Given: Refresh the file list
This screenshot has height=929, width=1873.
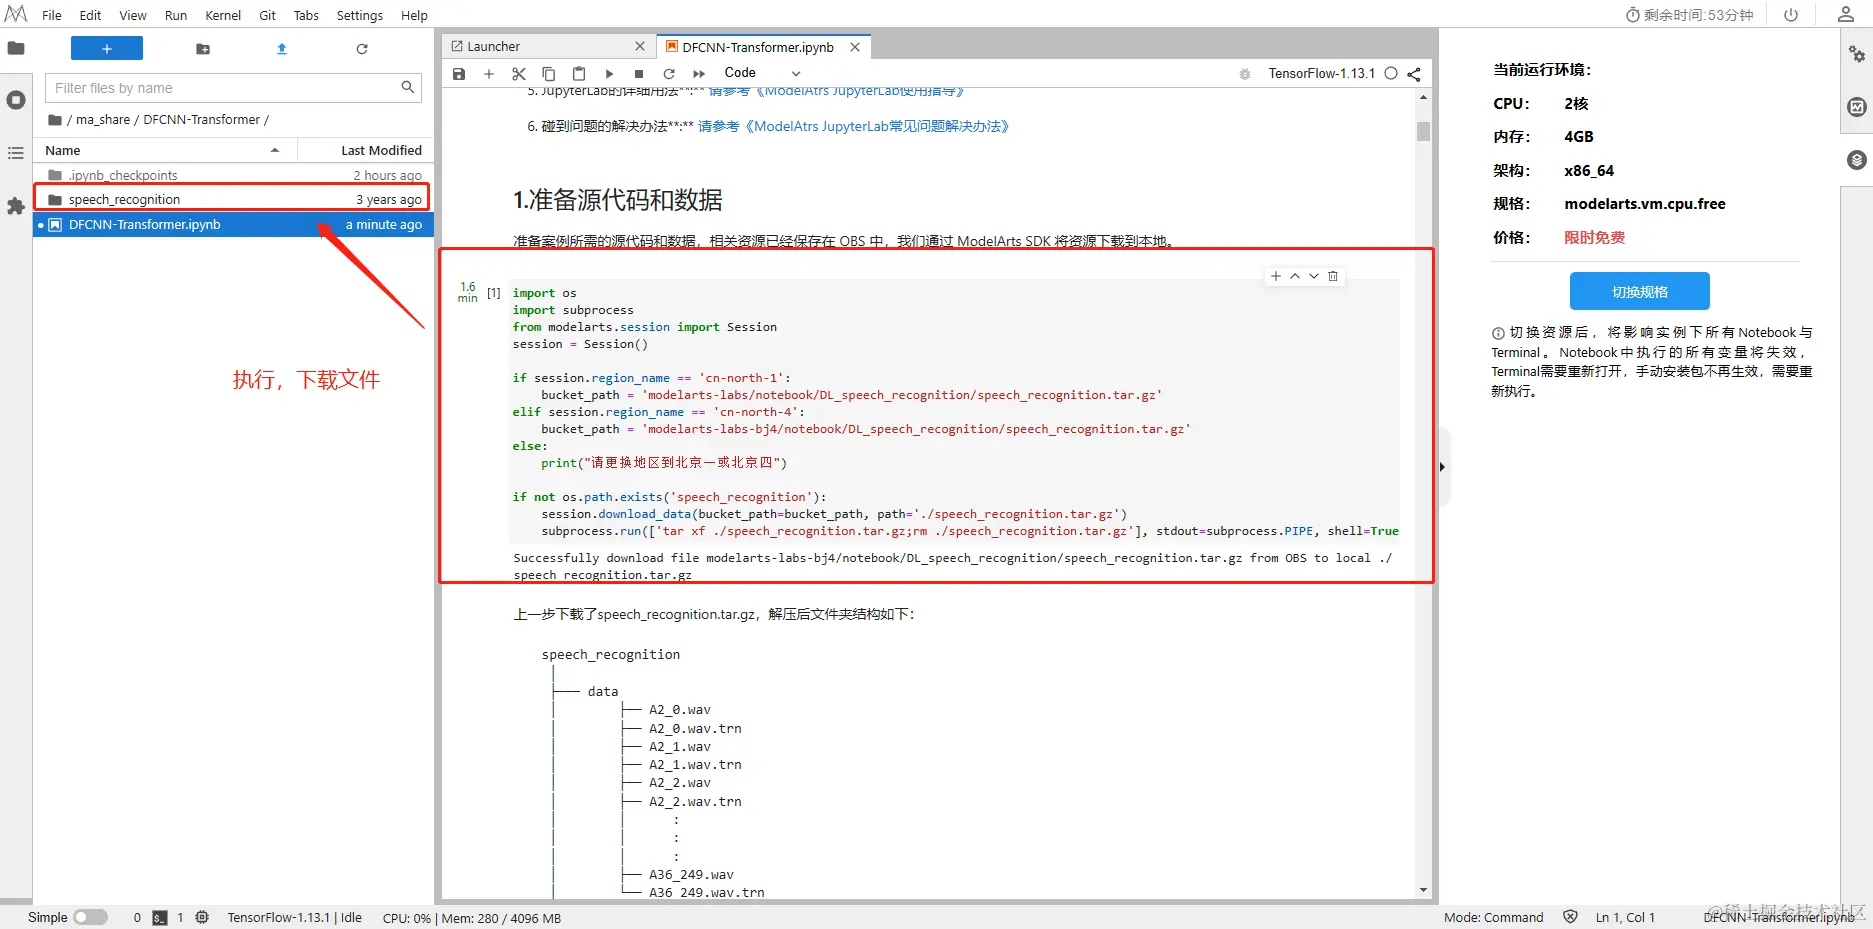Looking at the screenshot, I should (362, 48).
